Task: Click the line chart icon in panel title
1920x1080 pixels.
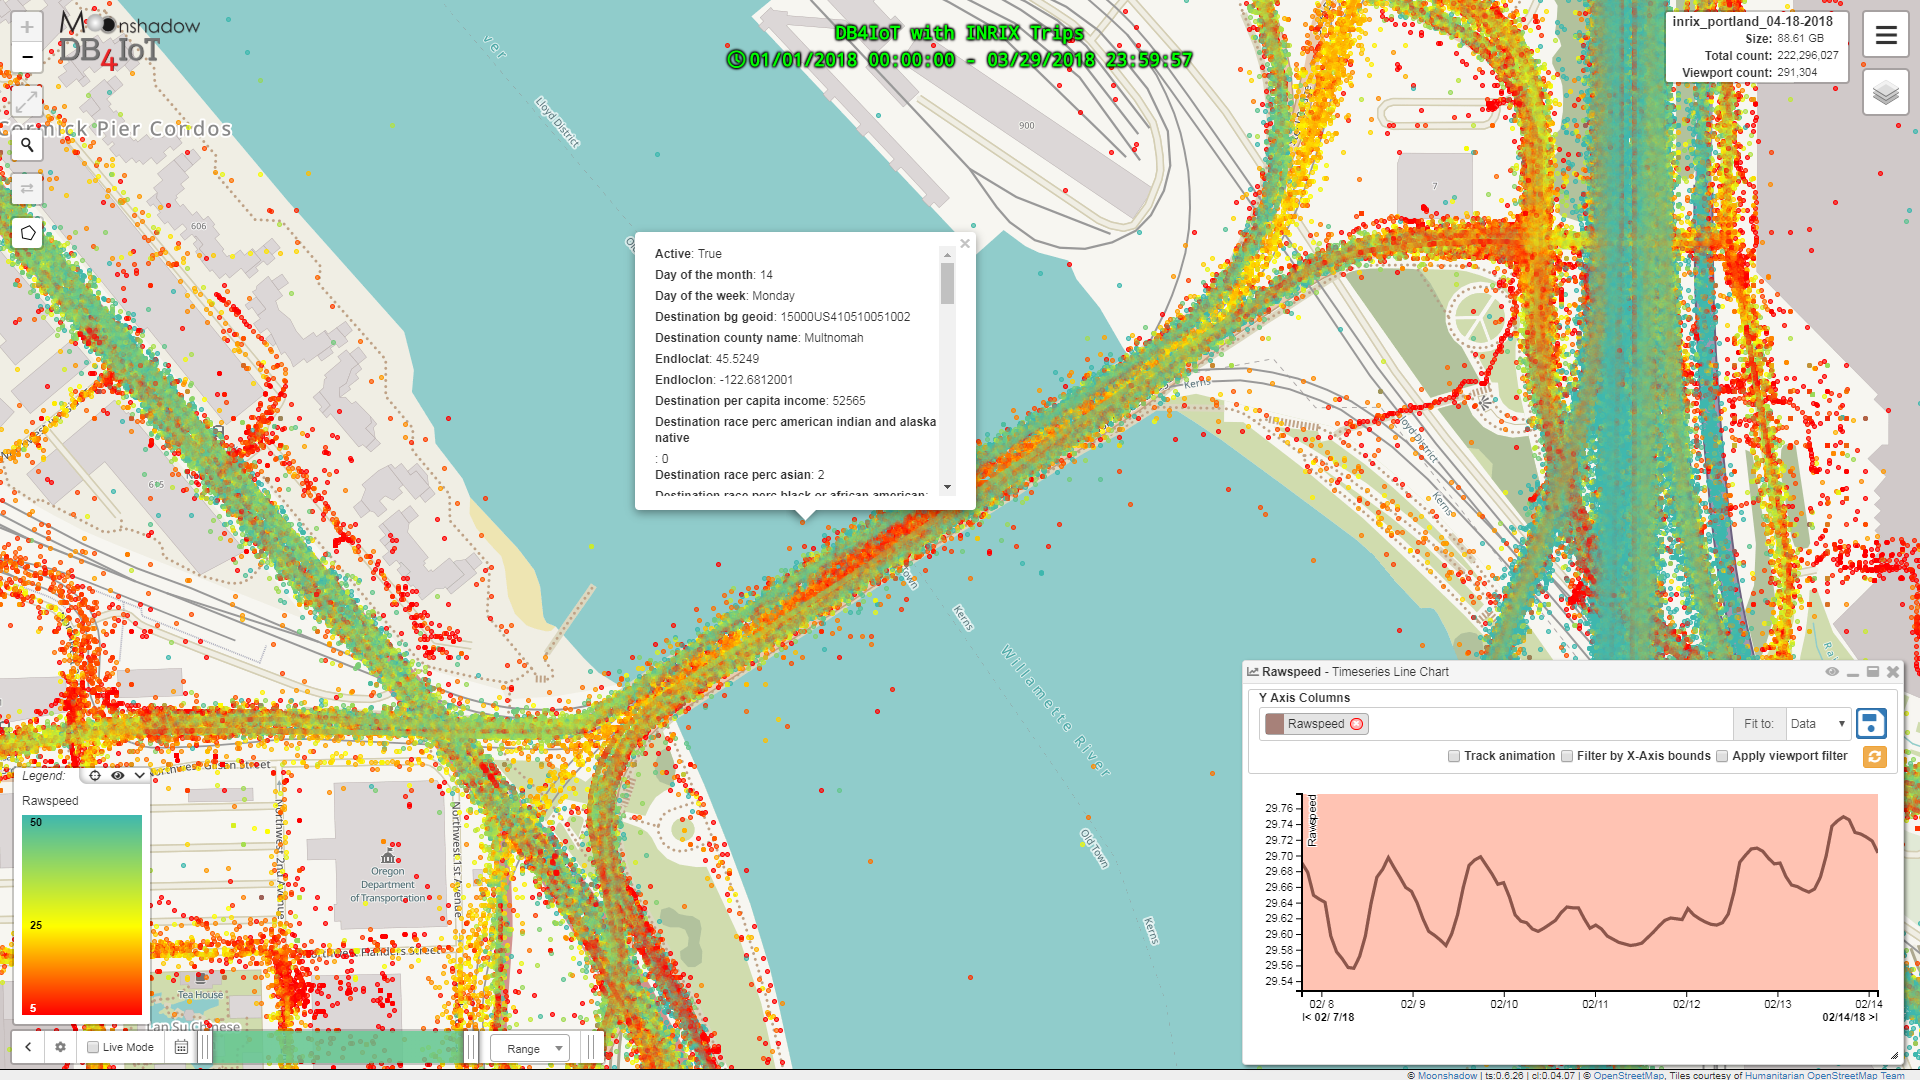Action: (x=1253, y=672)
